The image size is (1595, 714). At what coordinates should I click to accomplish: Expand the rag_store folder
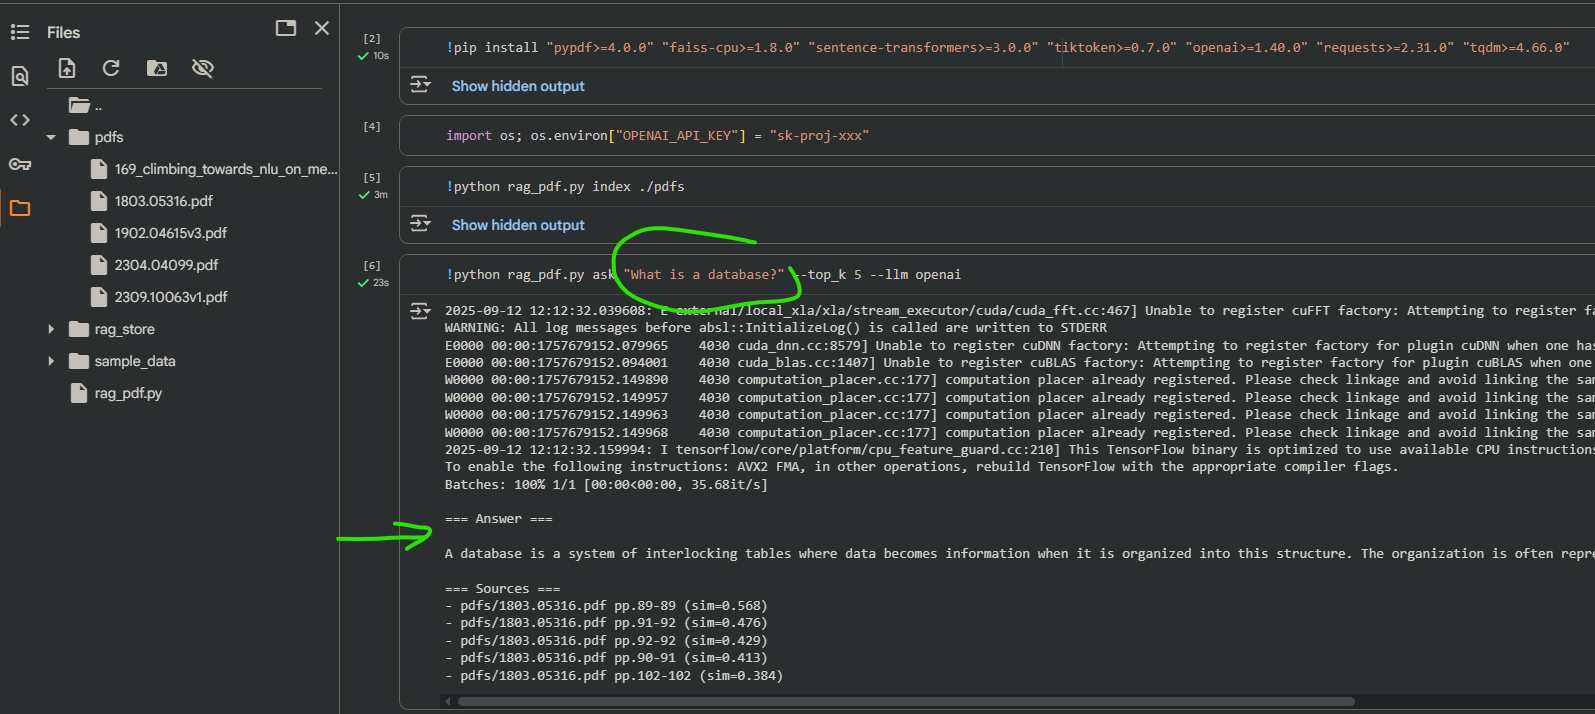point(51,329)
